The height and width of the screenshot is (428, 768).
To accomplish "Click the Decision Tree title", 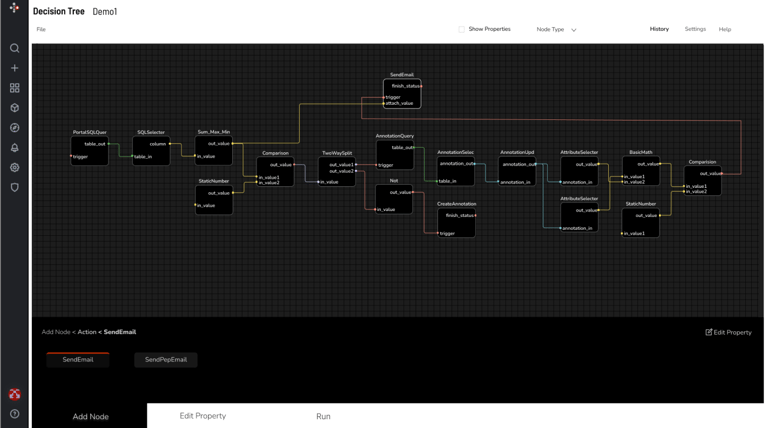I will [x=59, y=11].
